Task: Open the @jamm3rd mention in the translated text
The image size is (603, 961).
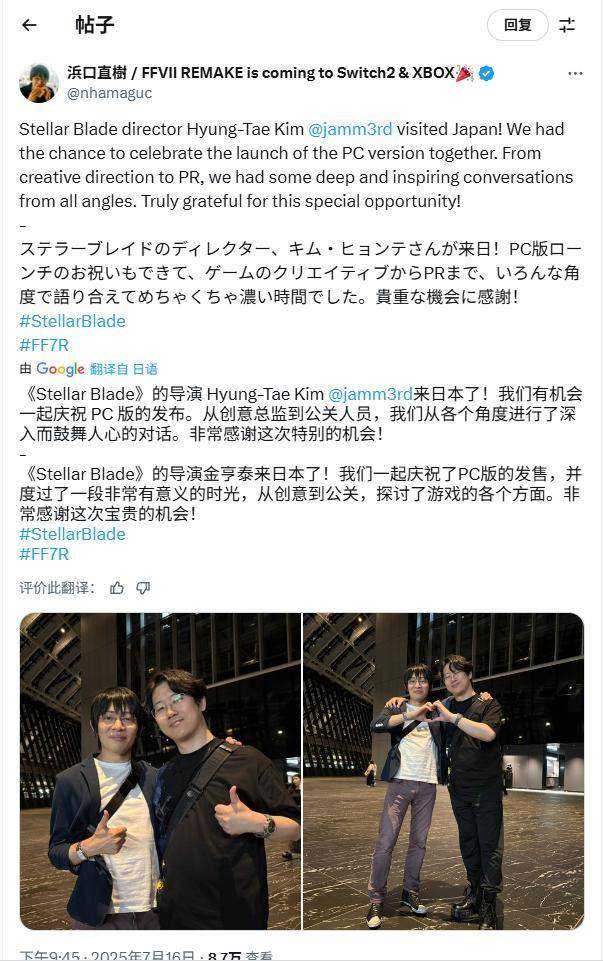Action: (370, 394)
